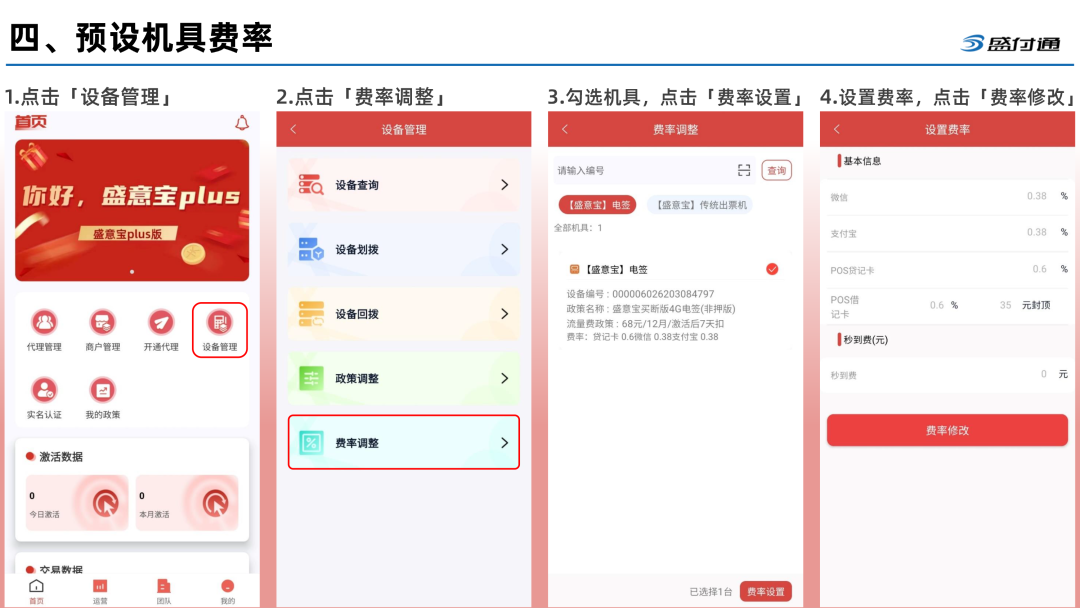This screenshot has width=1080, height=608.
Task: Expand 设备回拨 row chevron
Action: click(505, 314)
